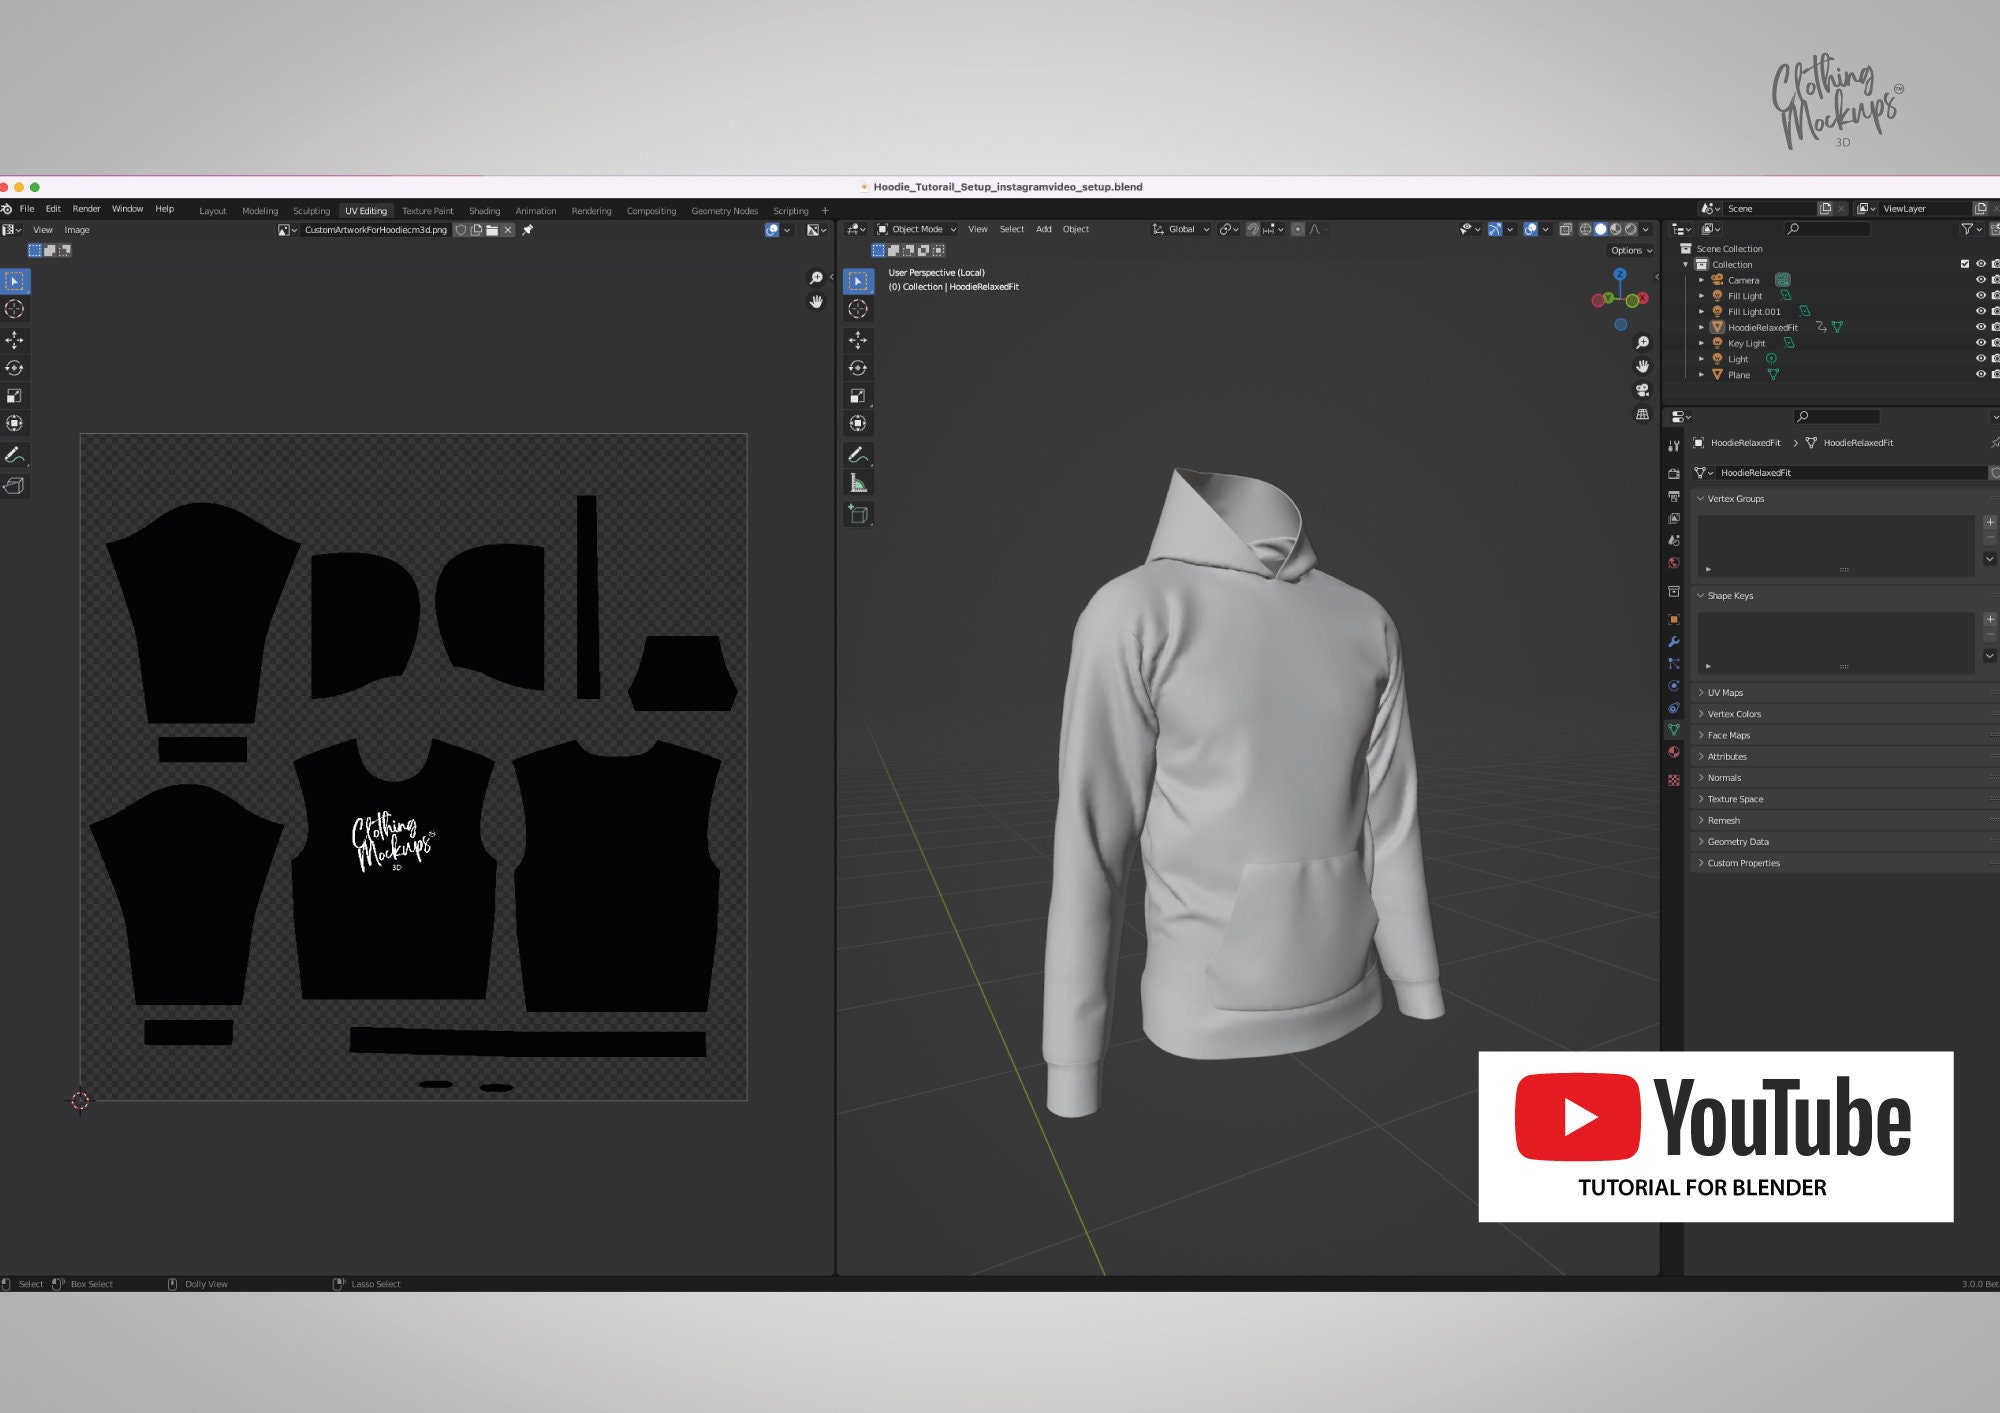Select the Measure tool in the viewport toolbar

pos(858,483)
